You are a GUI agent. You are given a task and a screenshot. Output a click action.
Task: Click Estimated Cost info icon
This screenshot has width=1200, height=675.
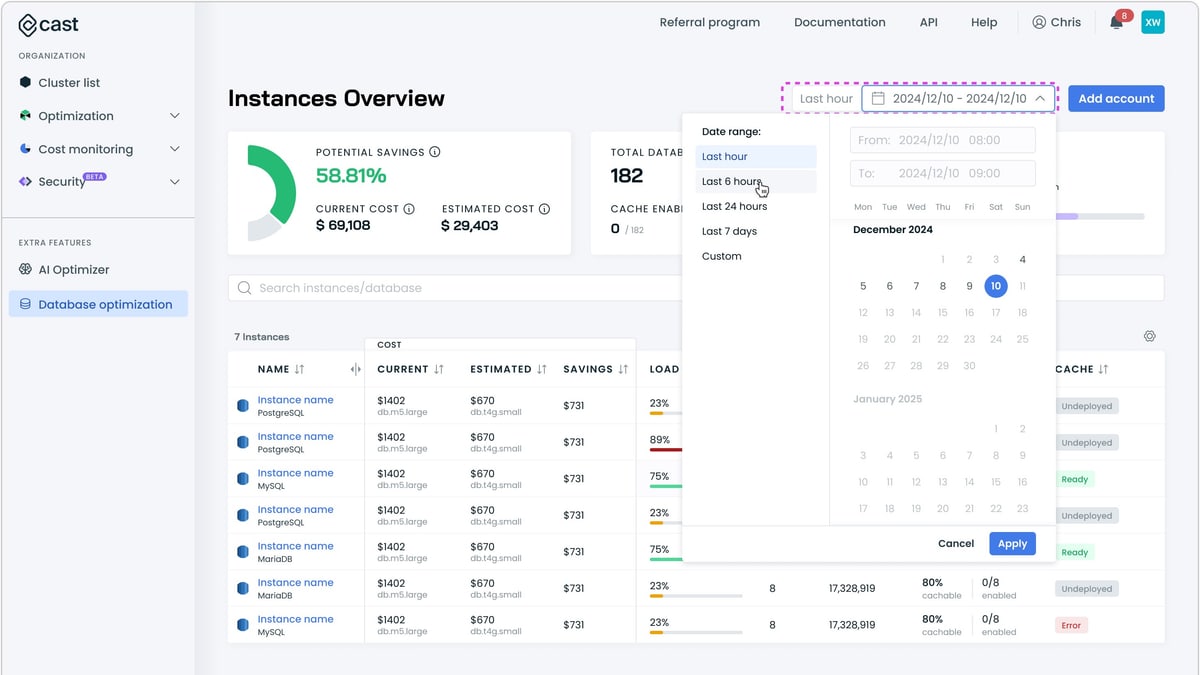click(x=544, y=209)
